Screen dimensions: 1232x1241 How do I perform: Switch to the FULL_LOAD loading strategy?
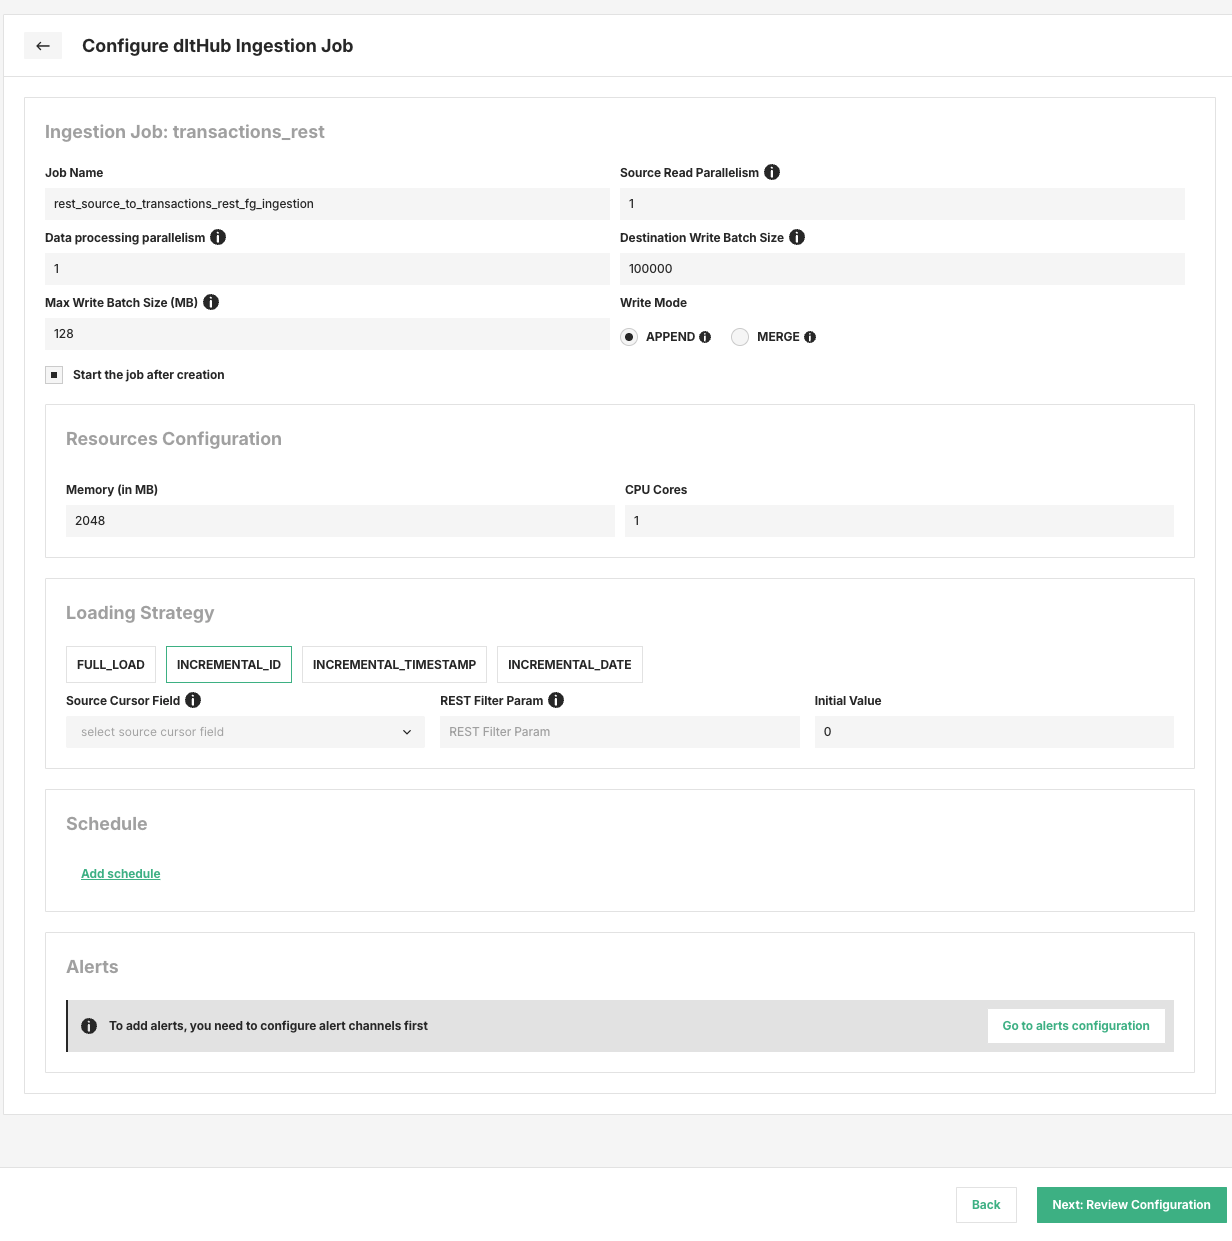pos(110,664)
